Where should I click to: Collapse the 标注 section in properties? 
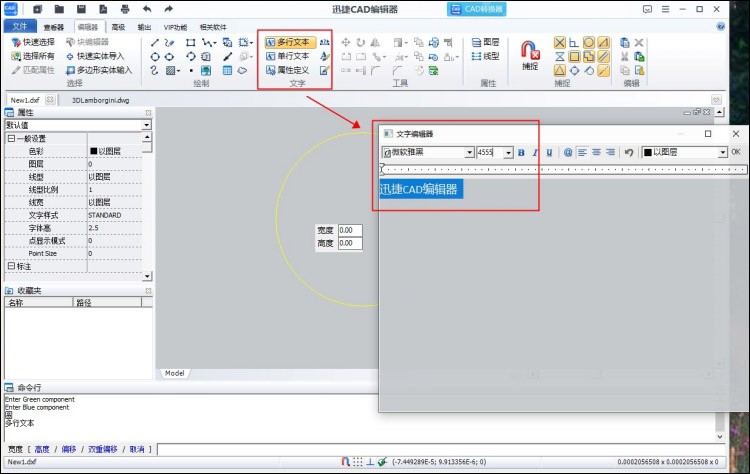[11, 266]
